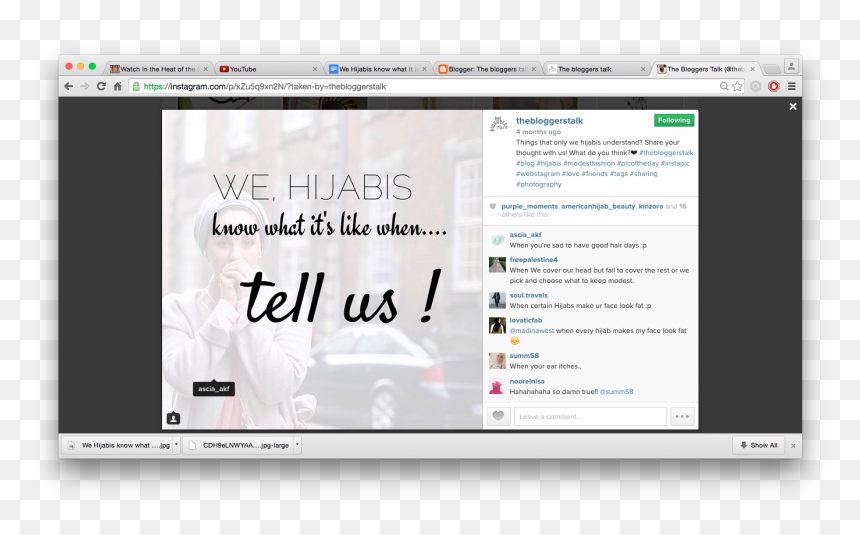860x535 pixels.
Task: Open the Chrome hamburger menu
Action: pyautogui.click(x=791, y=86)
